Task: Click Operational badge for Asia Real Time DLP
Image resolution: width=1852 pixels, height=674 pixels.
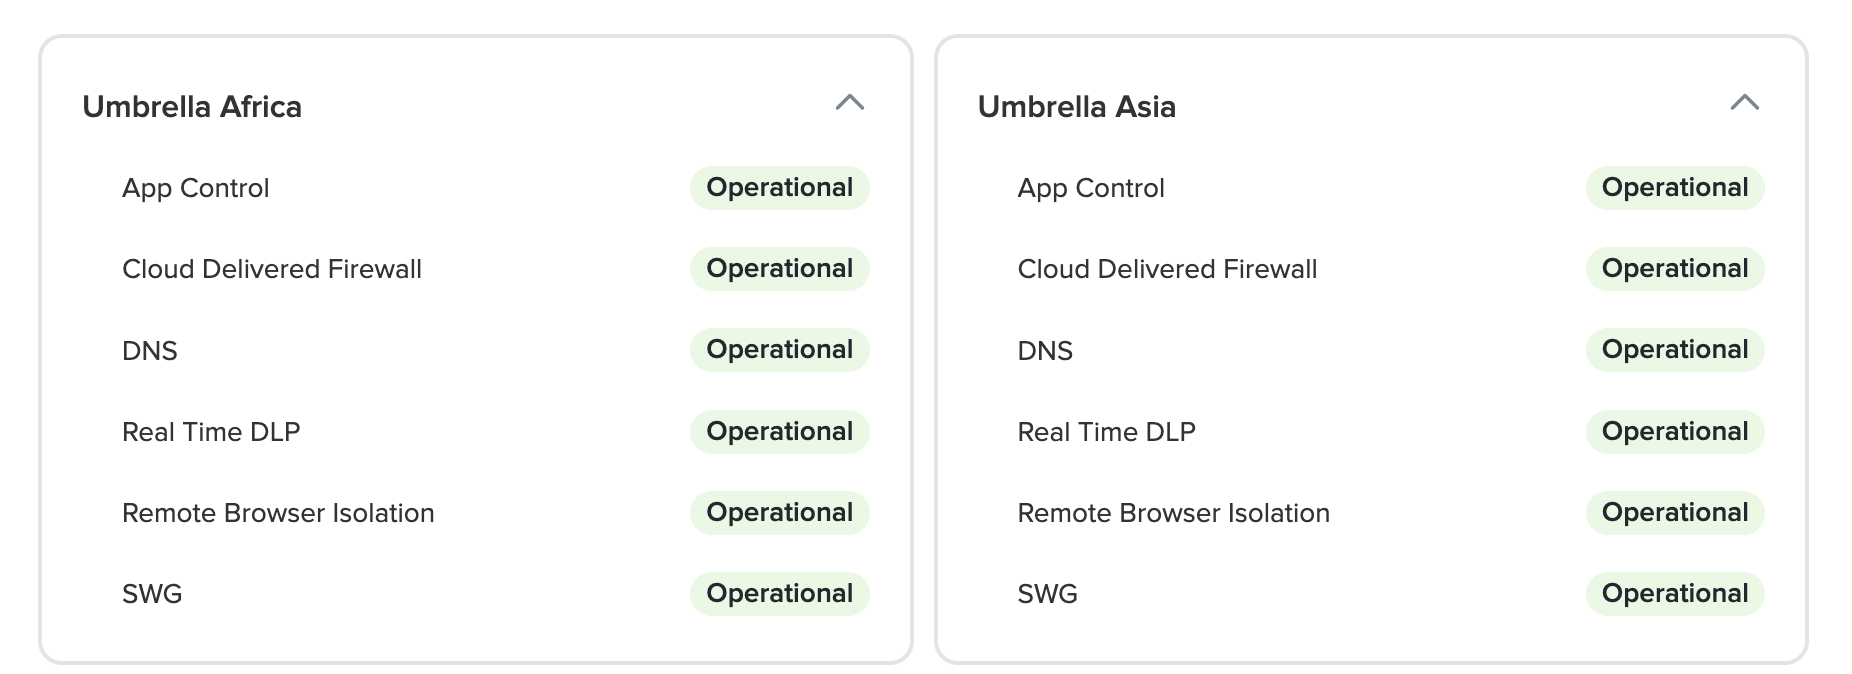Action: [1675, 432]
